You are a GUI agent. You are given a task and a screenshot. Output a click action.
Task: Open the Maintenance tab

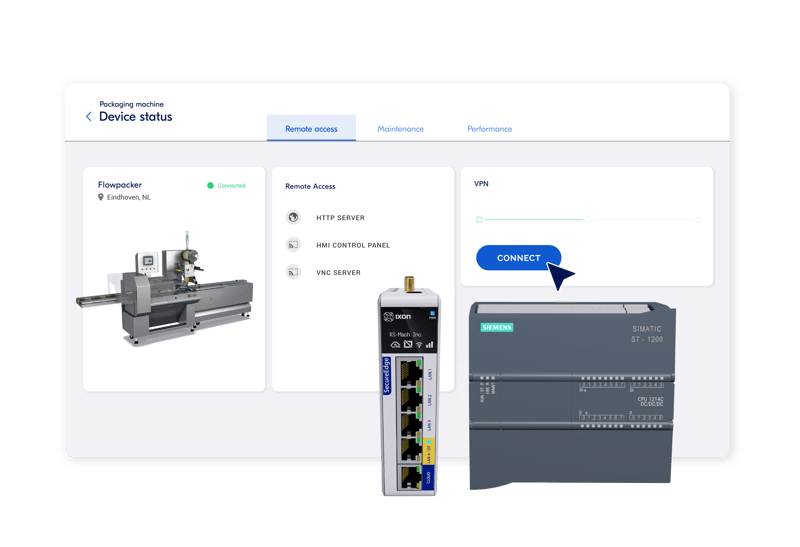pos(400,129)
